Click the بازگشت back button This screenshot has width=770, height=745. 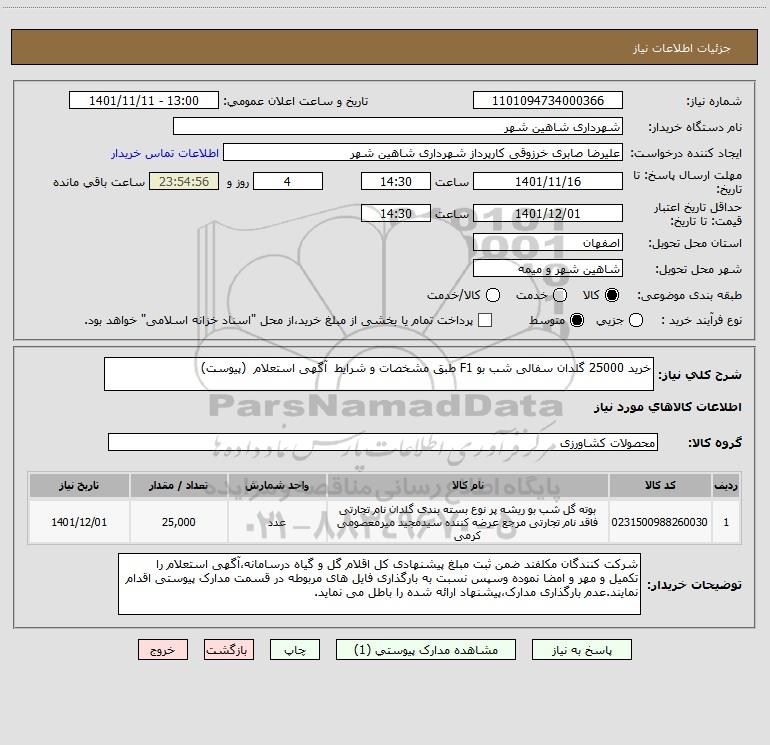[x=229, y=650]
